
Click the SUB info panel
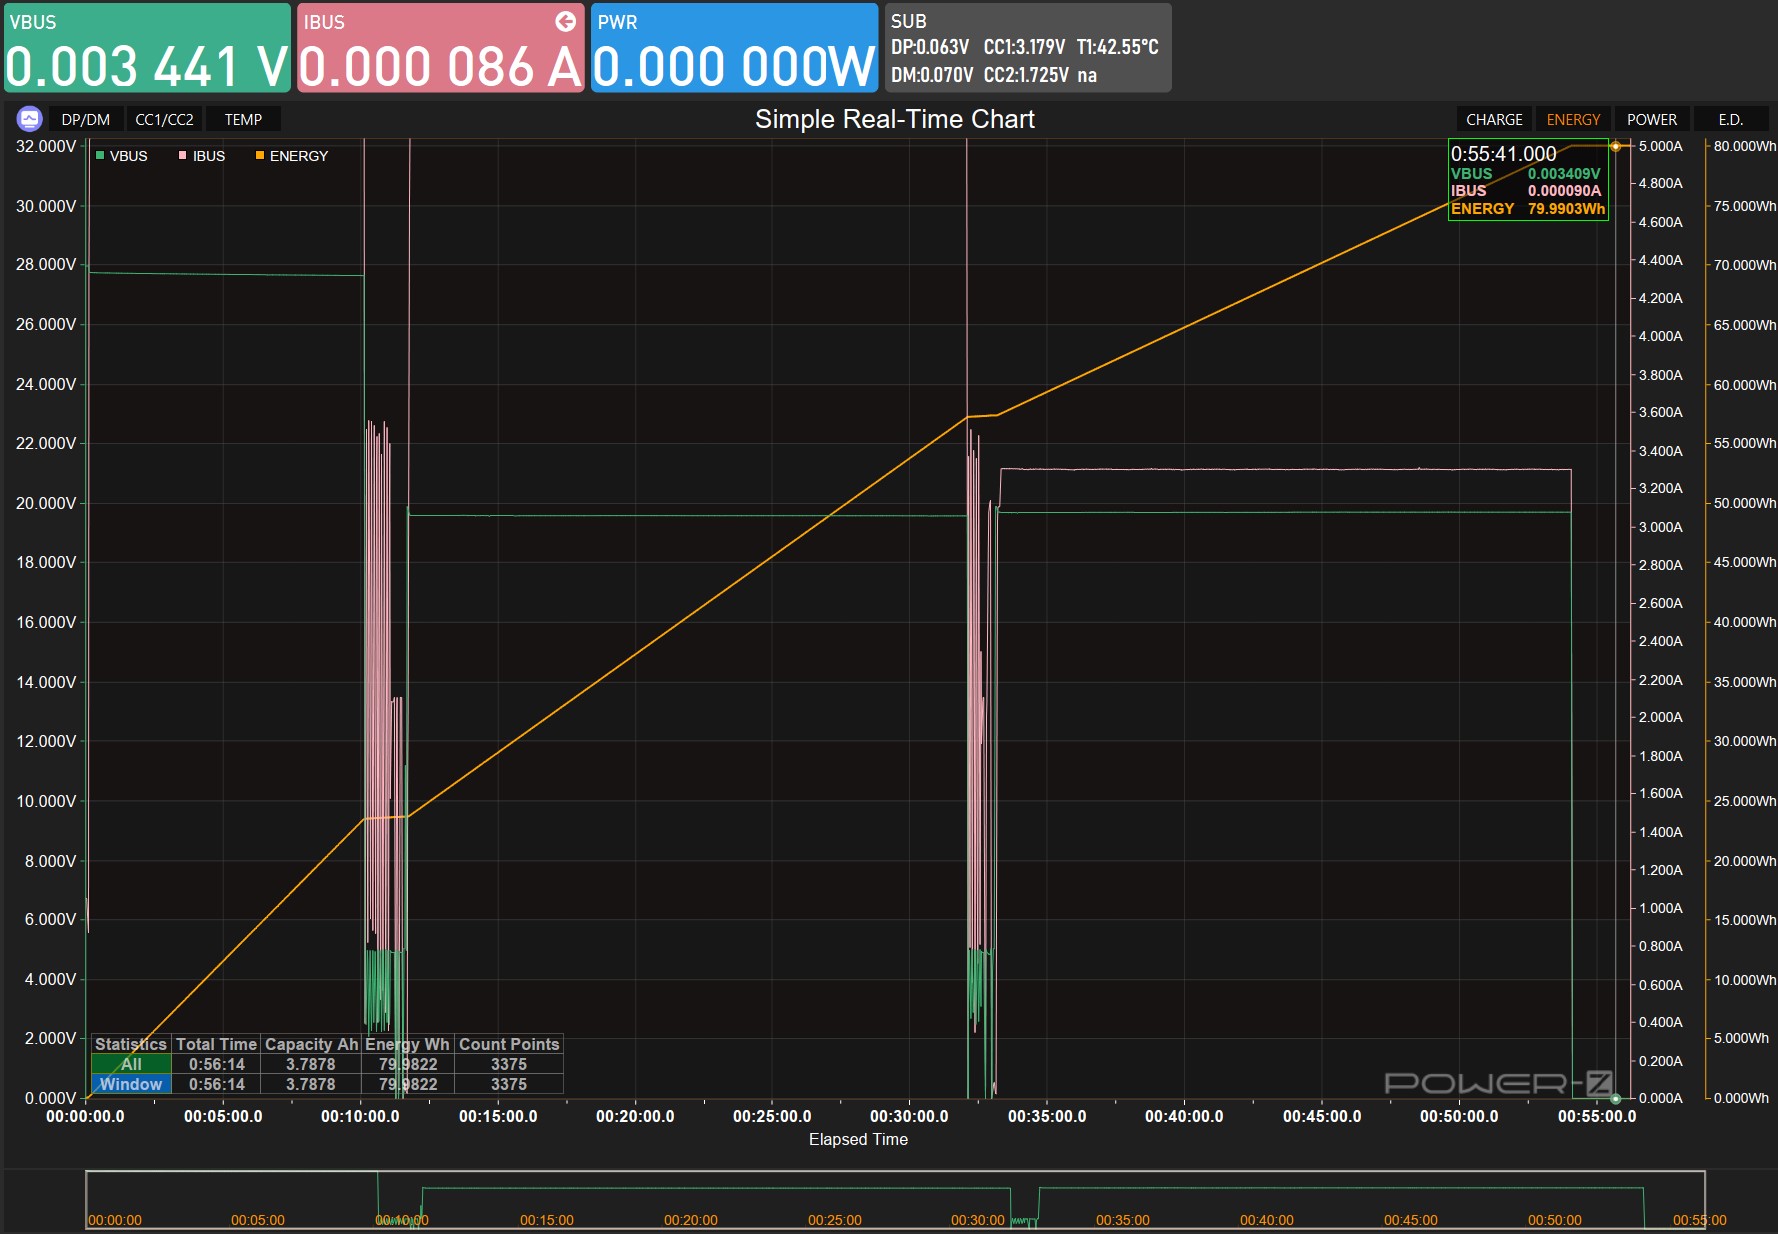[x=1027, y=48]
